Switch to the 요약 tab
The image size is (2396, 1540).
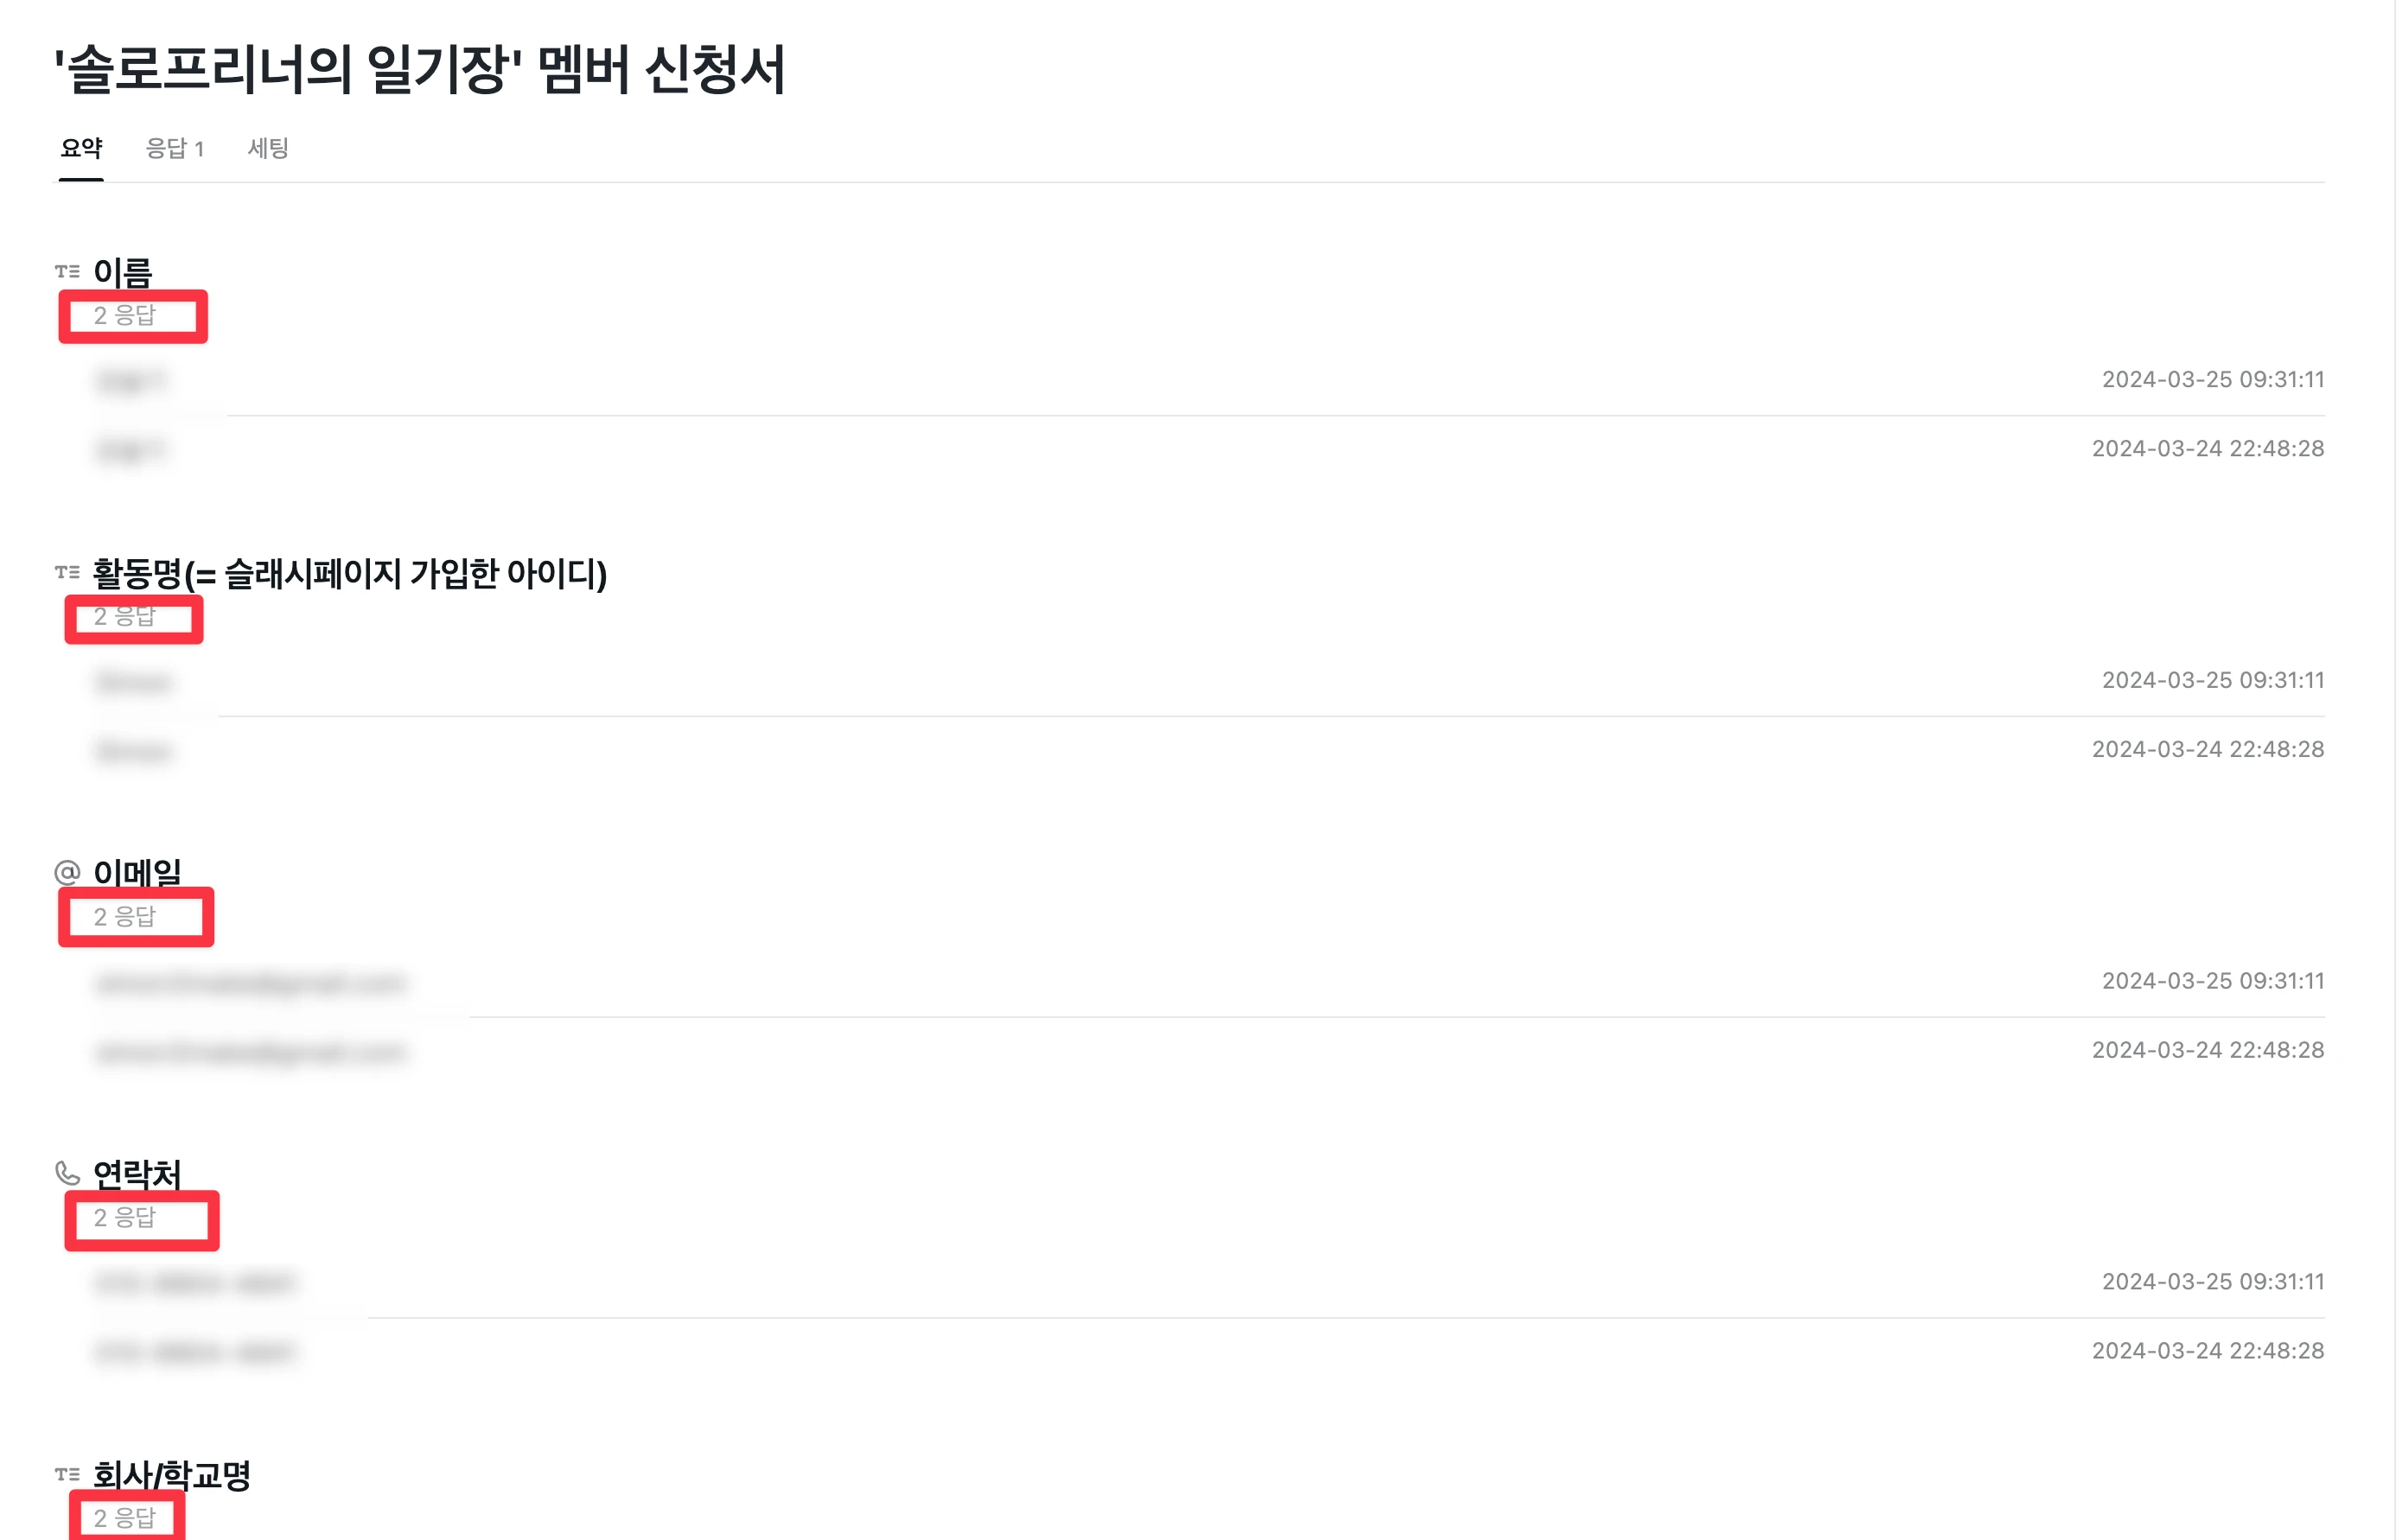81,148
